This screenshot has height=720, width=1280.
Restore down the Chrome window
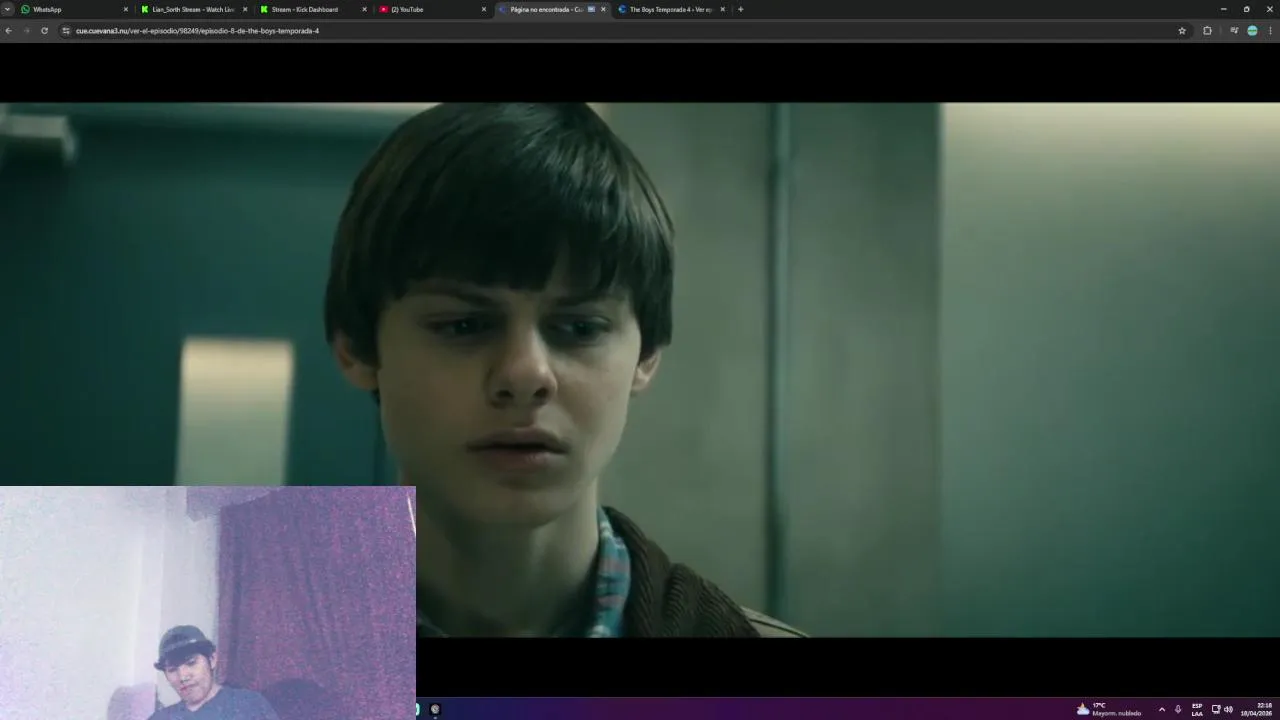(1246, 9)
